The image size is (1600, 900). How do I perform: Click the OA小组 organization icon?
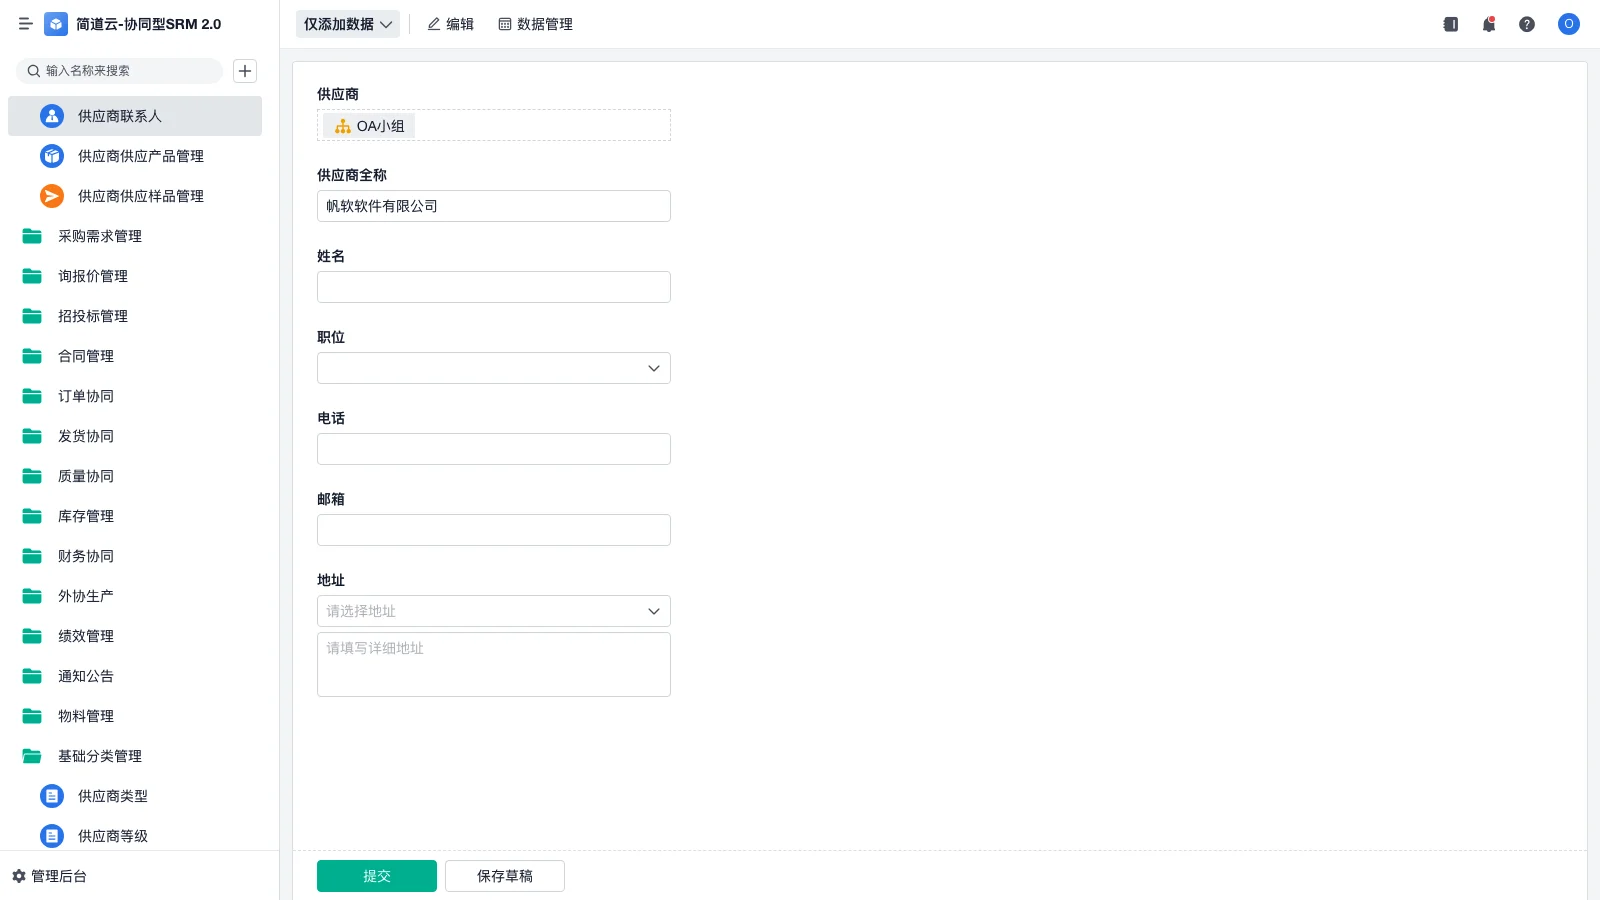pos(343,126)
